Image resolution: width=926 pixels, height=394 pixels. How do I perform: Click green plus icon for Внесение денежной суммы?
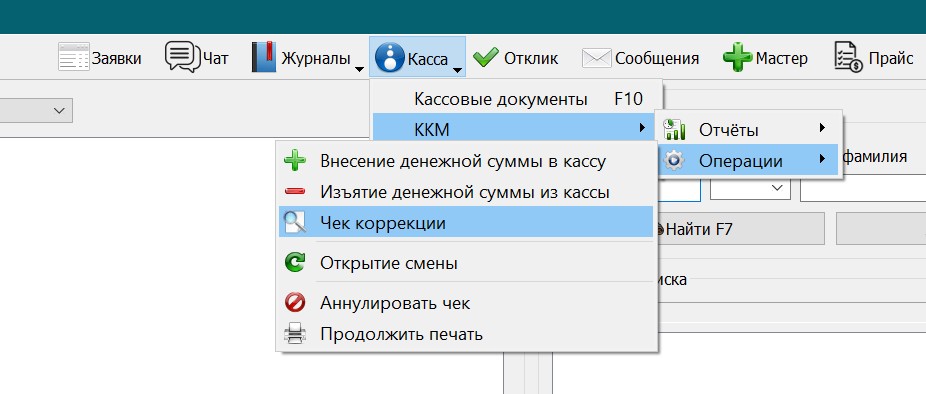[x=295, y=161]
